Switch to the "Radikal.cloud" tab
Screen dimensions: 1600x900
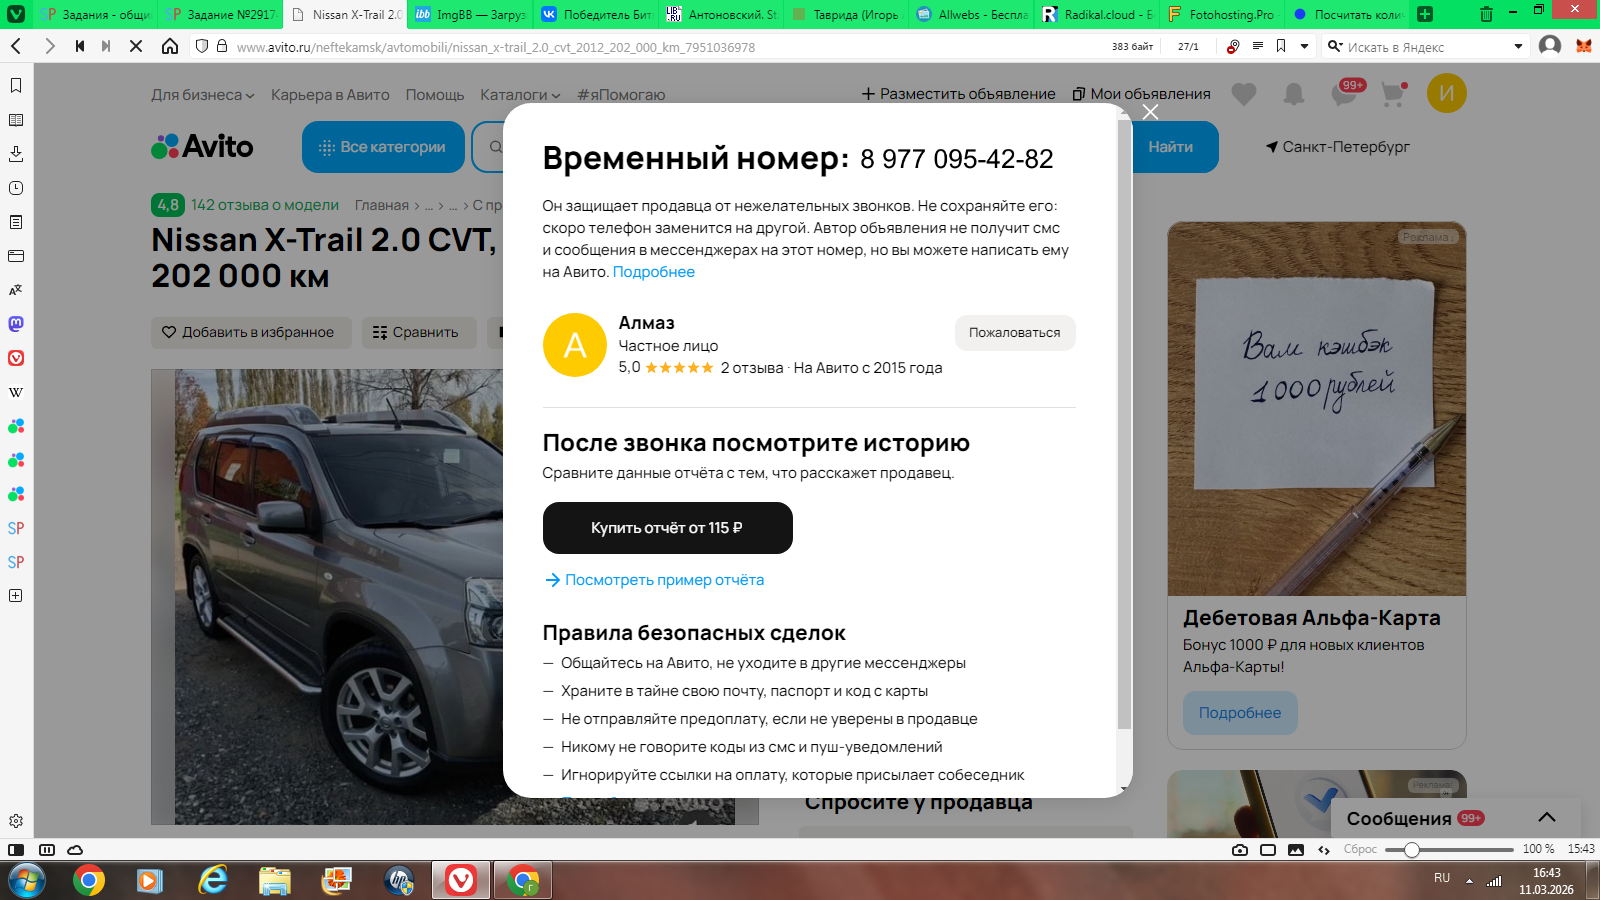1098,14
